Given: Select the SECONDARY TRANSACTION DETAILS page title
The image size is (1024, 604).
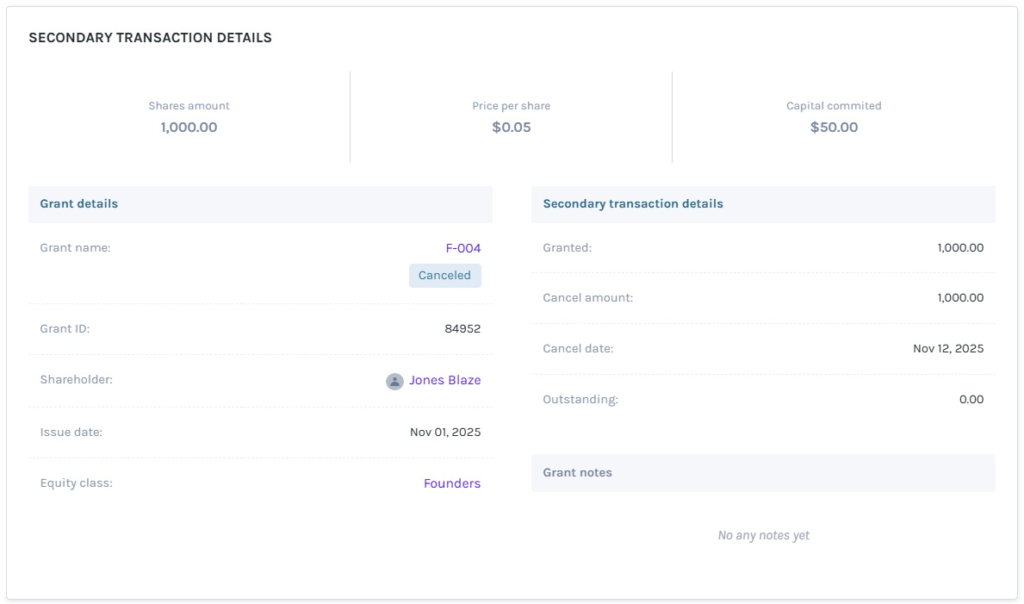Looking at the screenshot, I should coord(150,37).
